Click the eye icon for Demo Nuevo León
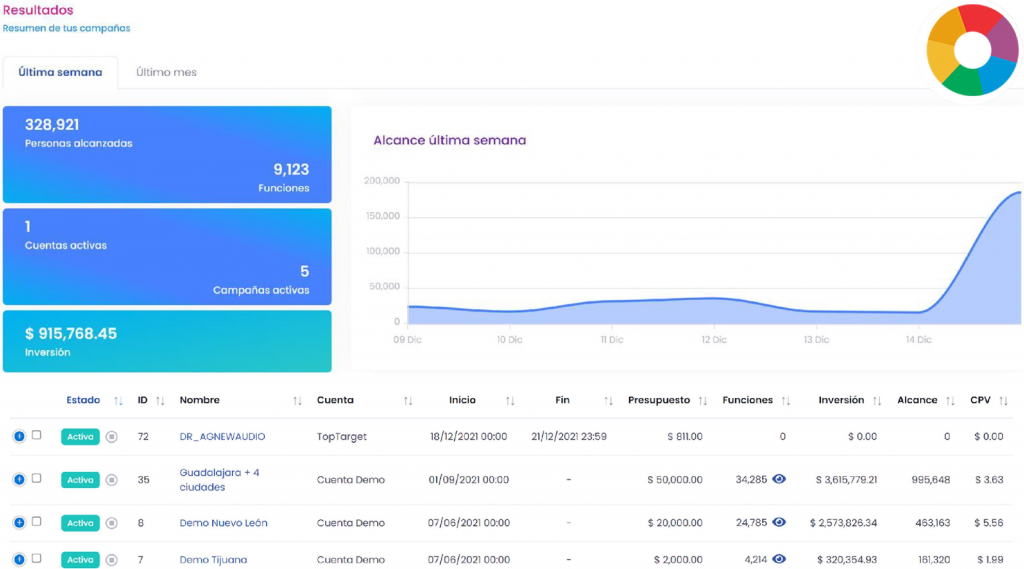 (x=779, y=522)
